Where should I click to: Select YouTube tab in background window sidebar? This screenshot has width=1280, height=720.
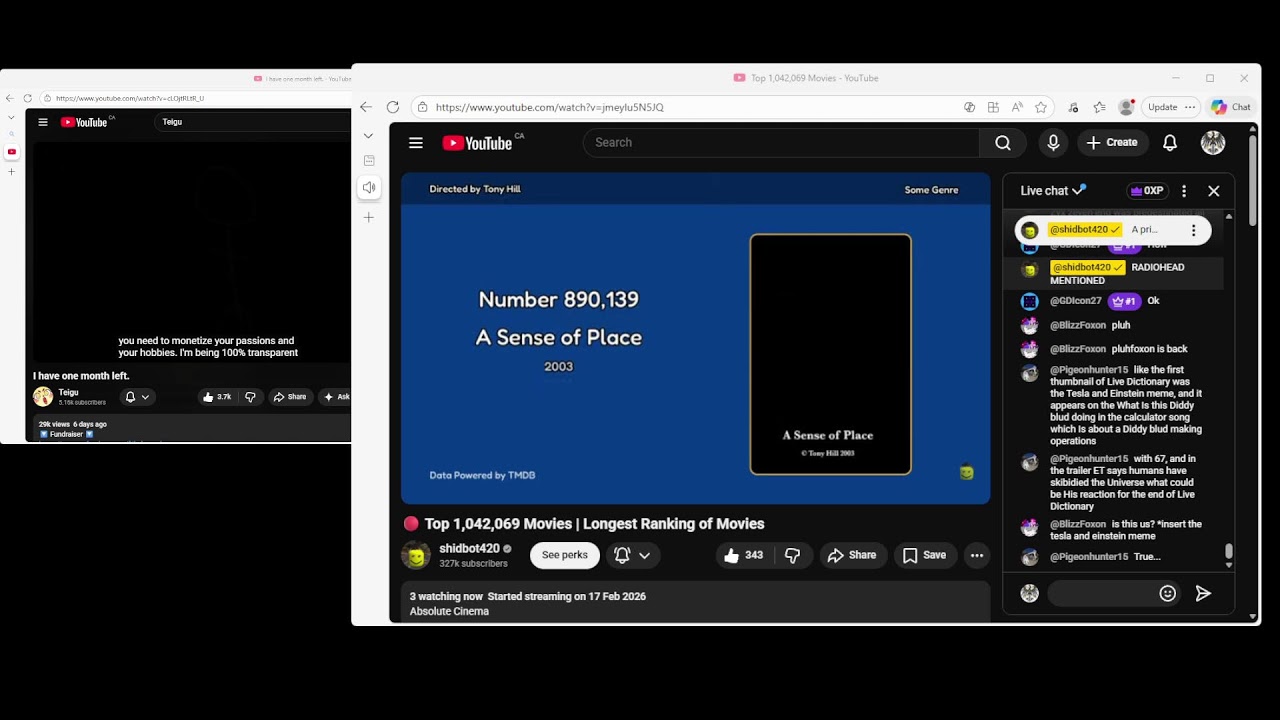point(12,152)
